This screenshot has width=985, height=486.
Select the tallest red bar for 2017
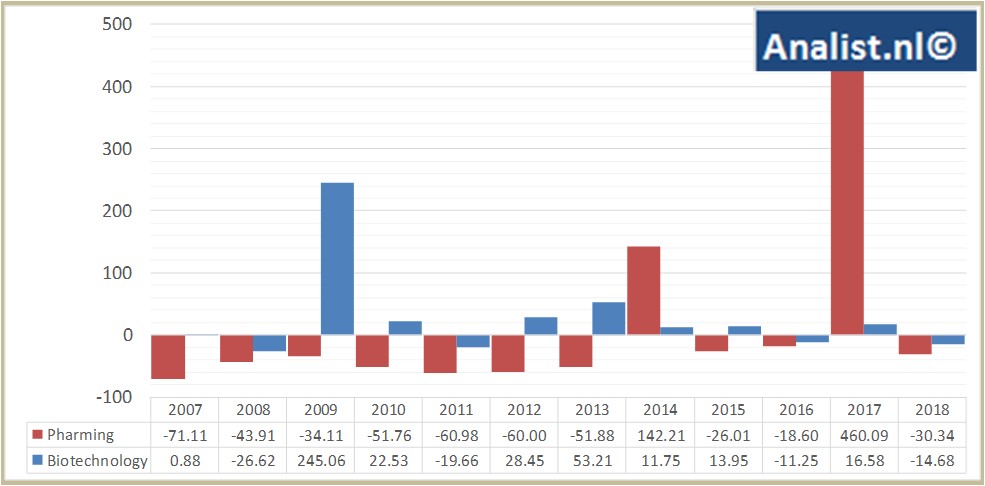click(x=847, y=200)
